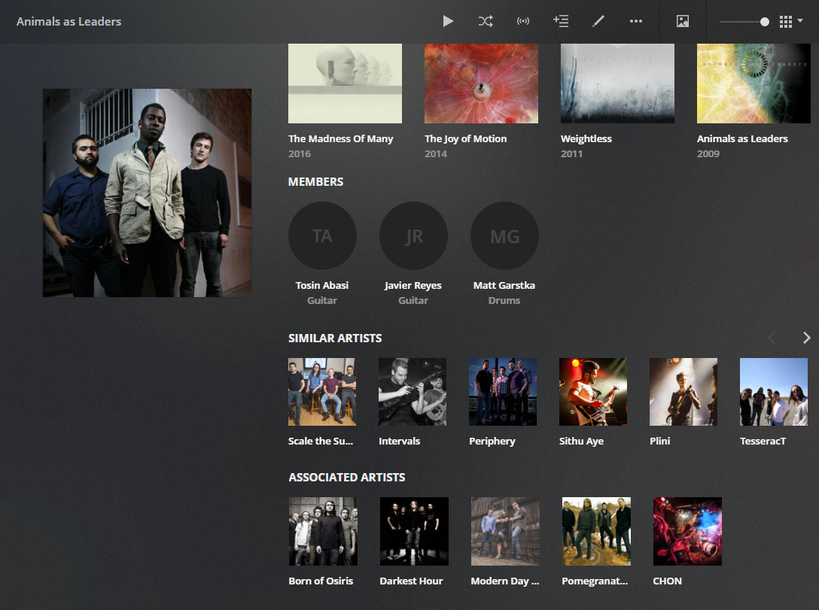Open Born of Osiris artist photo
Image resolution: width=819 pixels, height=610 pixels.
tap(323, 531)
